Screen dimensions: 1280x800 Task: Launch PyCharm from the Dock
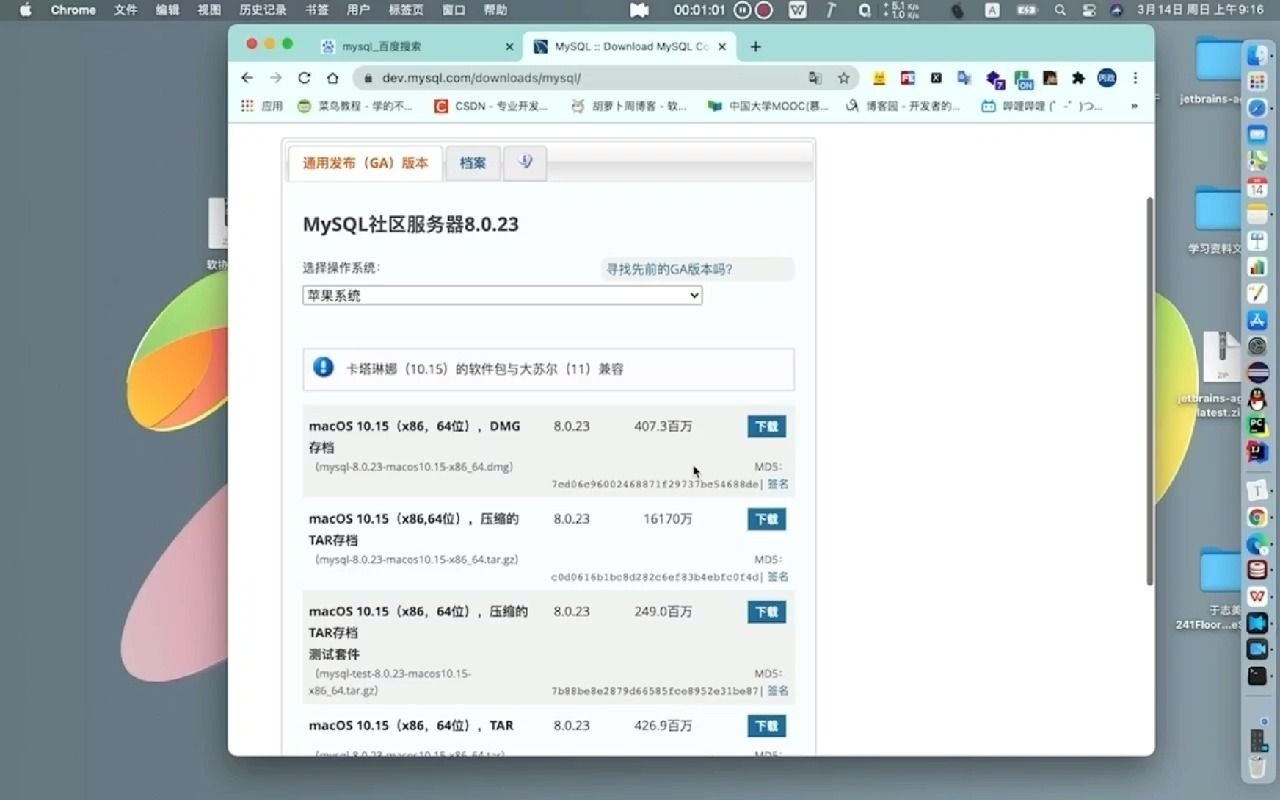coord(1257,424)
